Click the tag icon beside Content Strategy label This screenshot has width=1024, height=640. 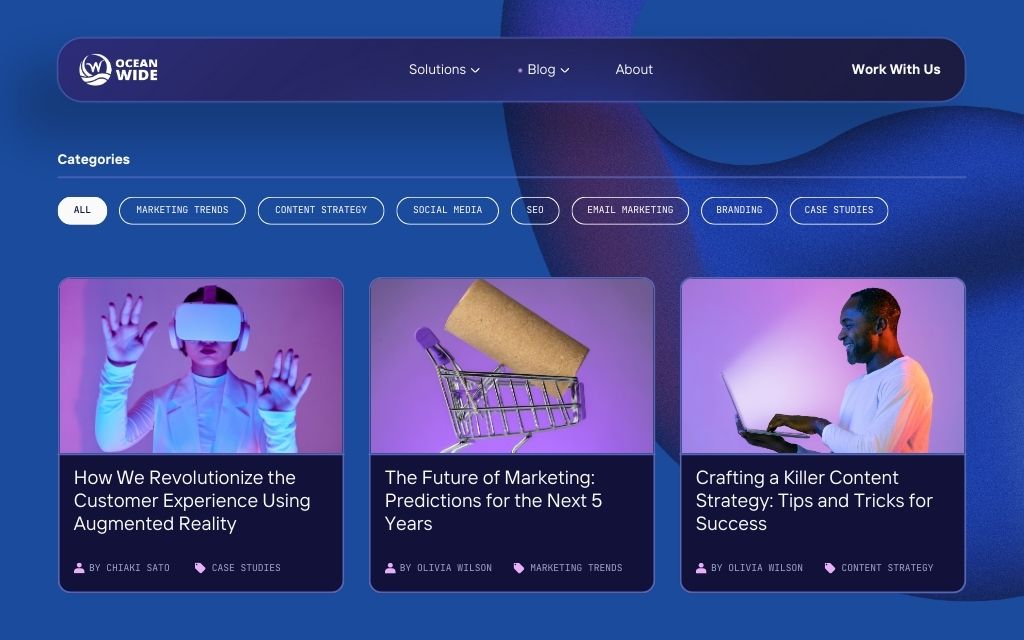pyautogui.click(x=829, y=568)
